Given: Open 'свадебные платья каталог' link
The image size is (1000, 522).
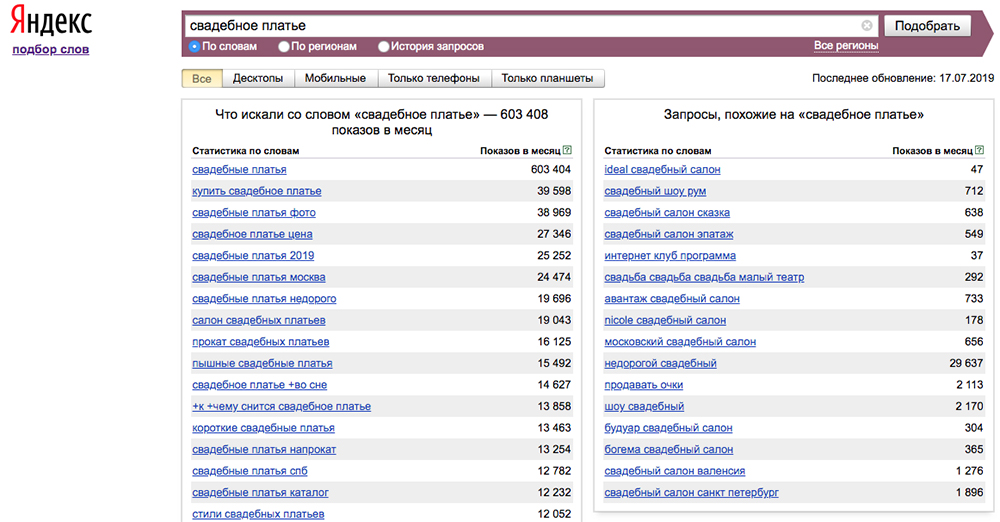Looking at the screenshot, I should pyautogui.click(x=260, y=493).
